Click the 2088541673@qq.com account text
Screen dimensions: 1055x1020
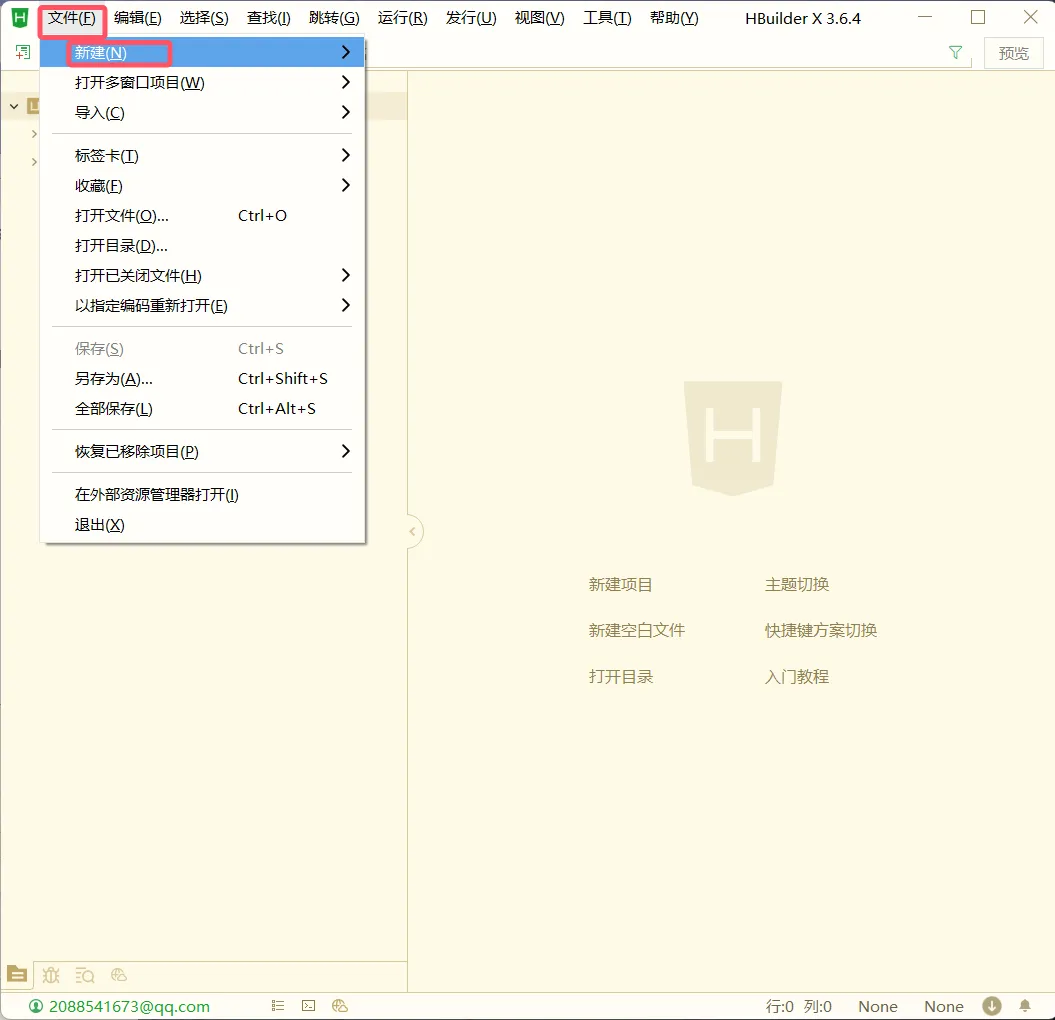click(x=129, y=1007)
